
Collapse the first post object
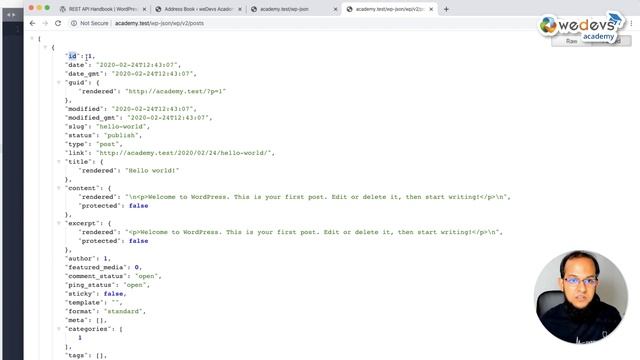click(45, 47)
